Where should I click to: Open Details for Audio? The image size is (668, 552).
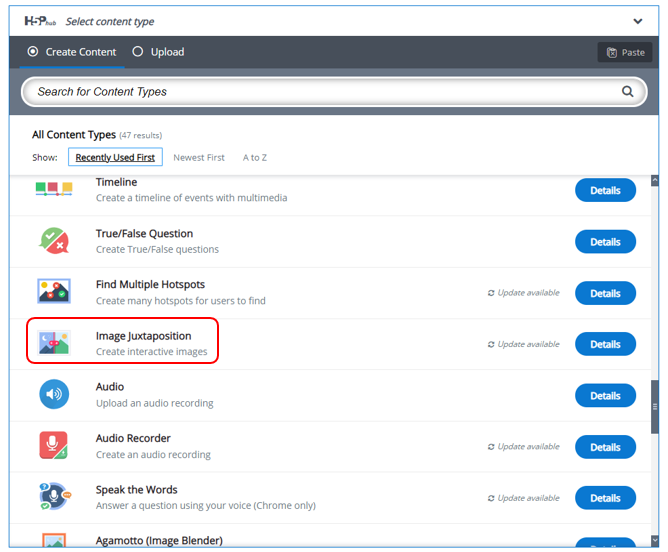(x=605, y=396)
